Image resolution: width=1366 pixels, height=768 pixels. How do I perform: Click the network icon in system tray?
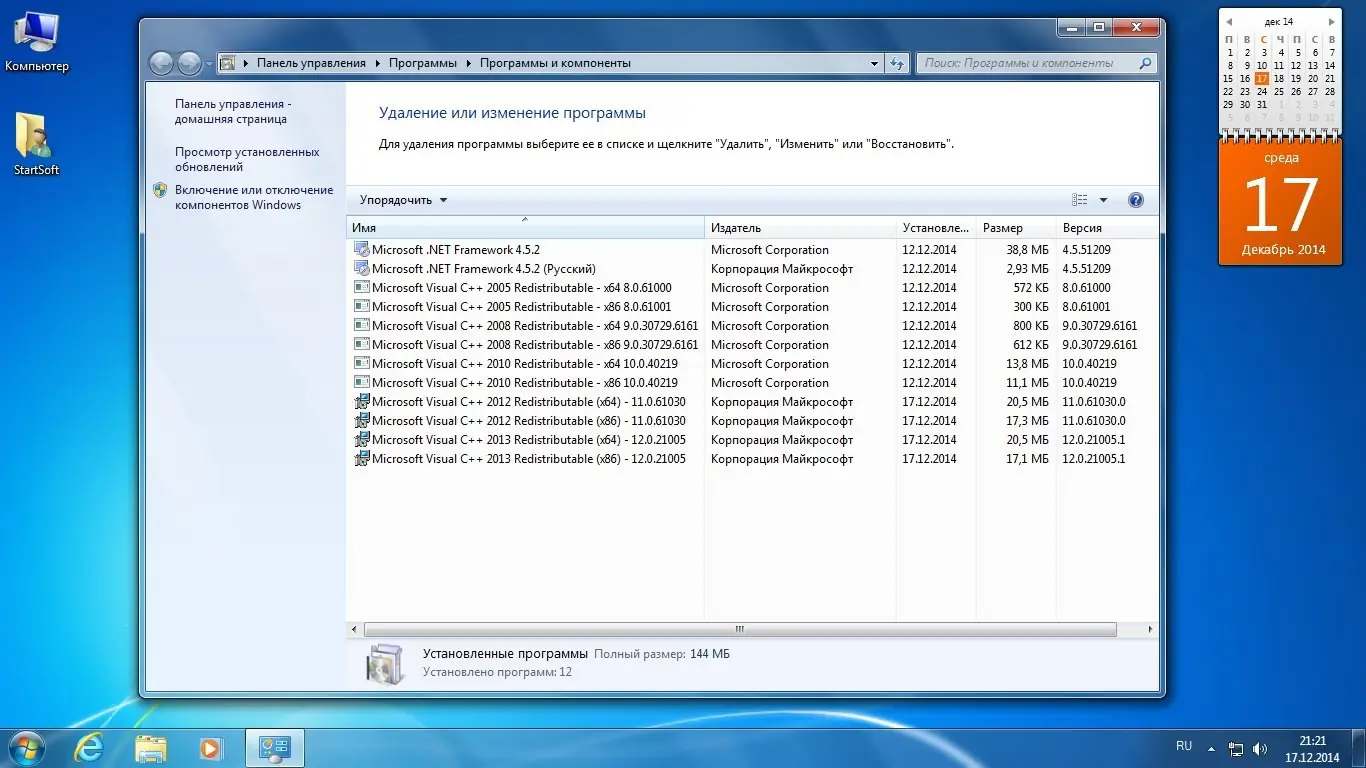(x=1236, y=748)
